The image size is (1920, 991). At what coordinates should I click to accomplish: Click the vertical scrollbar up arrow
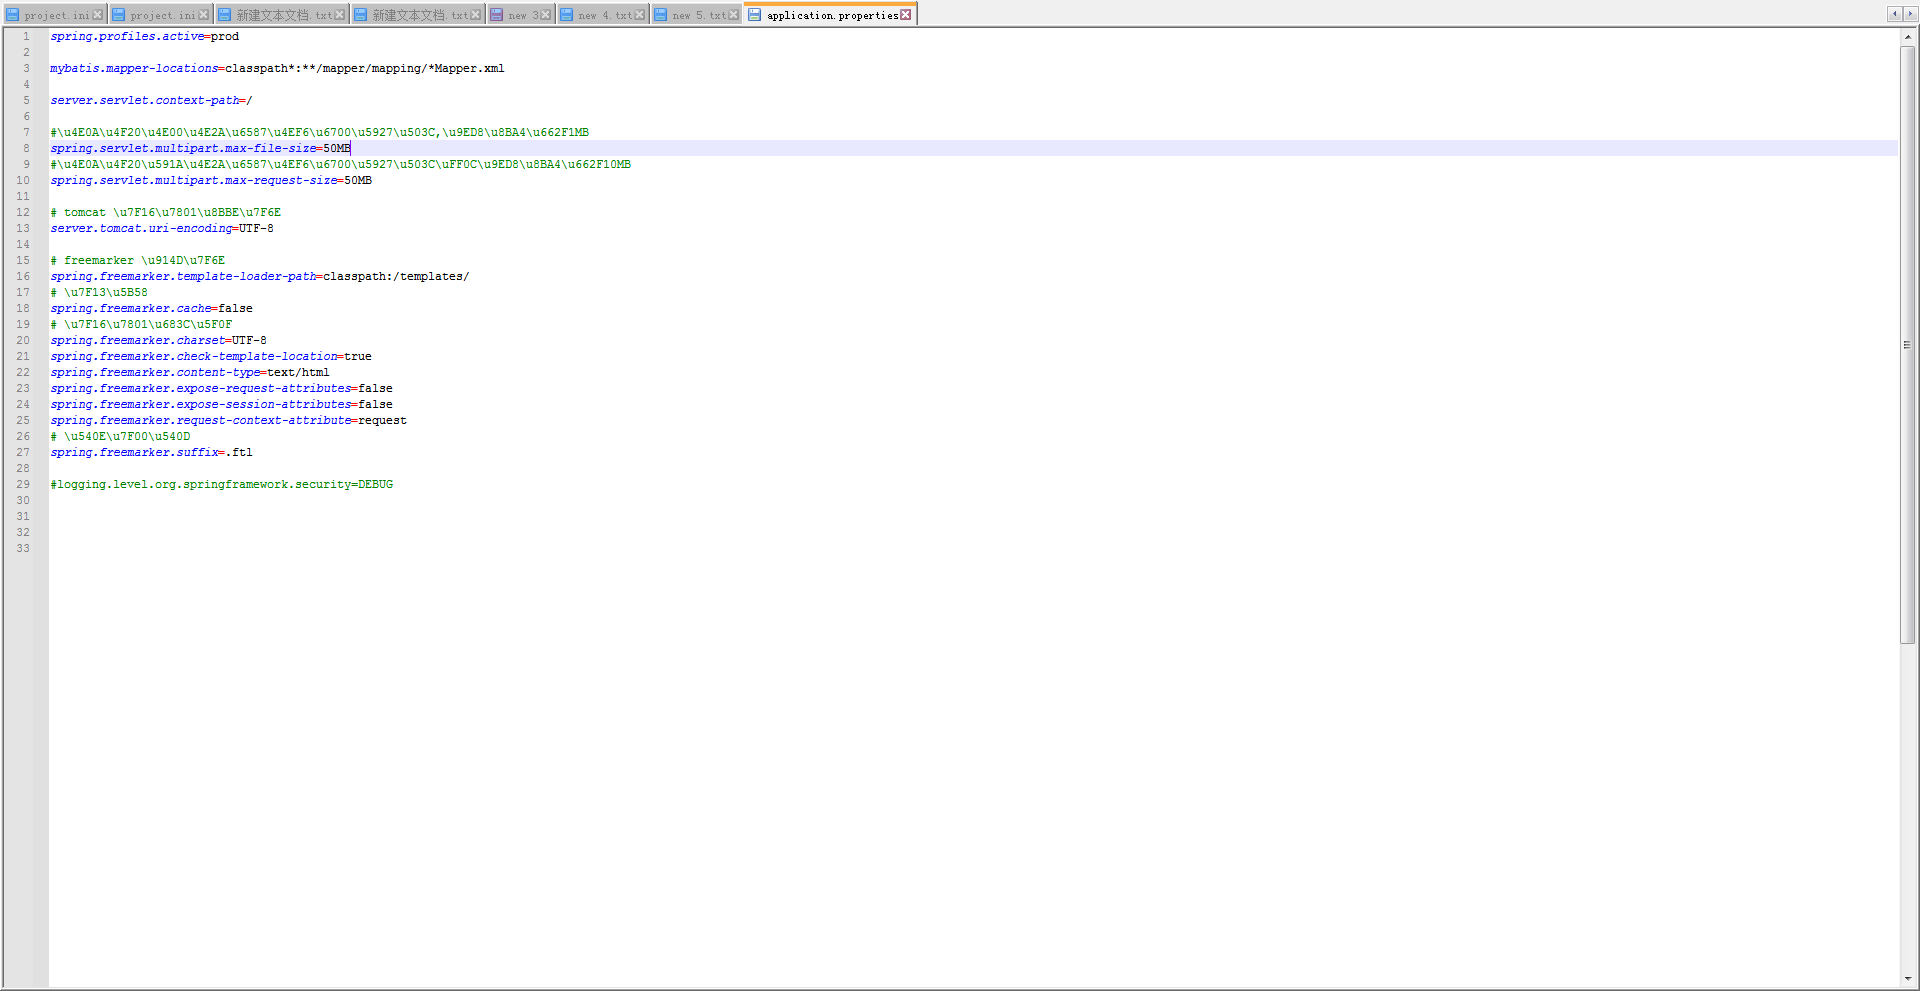pos(1908,36)
